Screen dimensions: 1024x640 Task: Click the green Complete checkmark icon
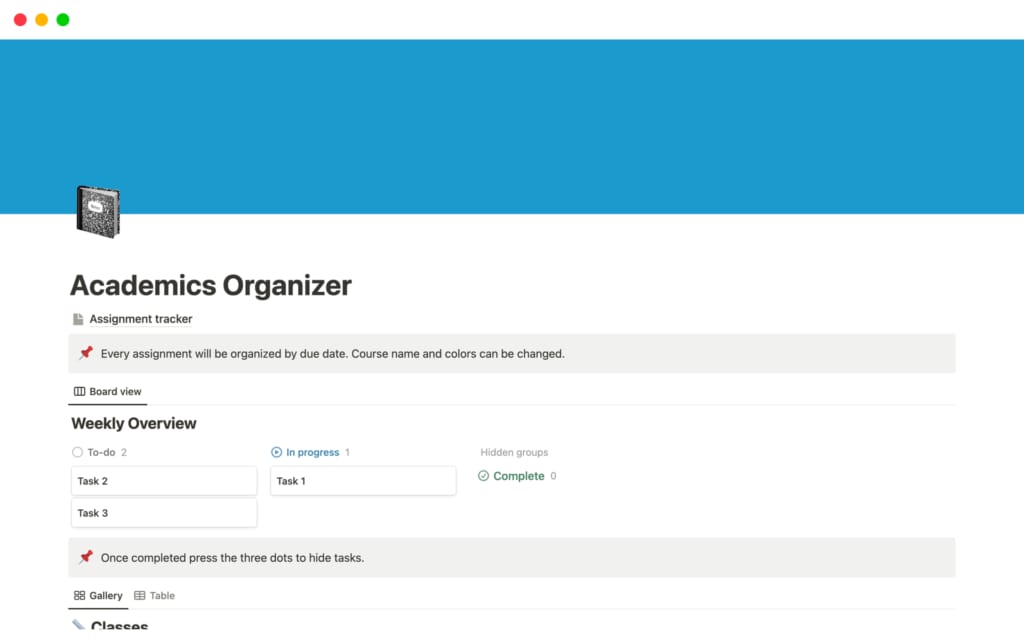click(484, 476)
